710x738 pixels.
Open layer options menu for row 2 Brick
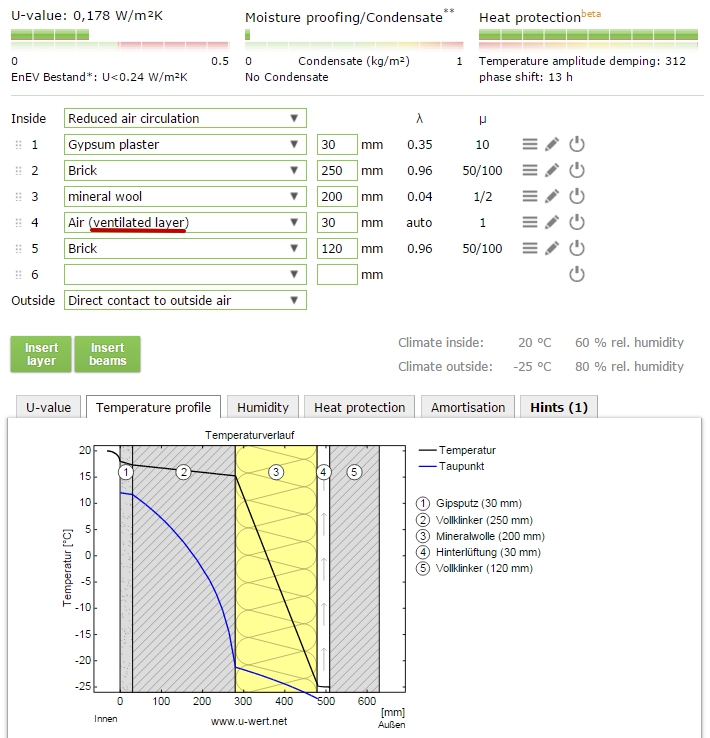click(530, 170)
